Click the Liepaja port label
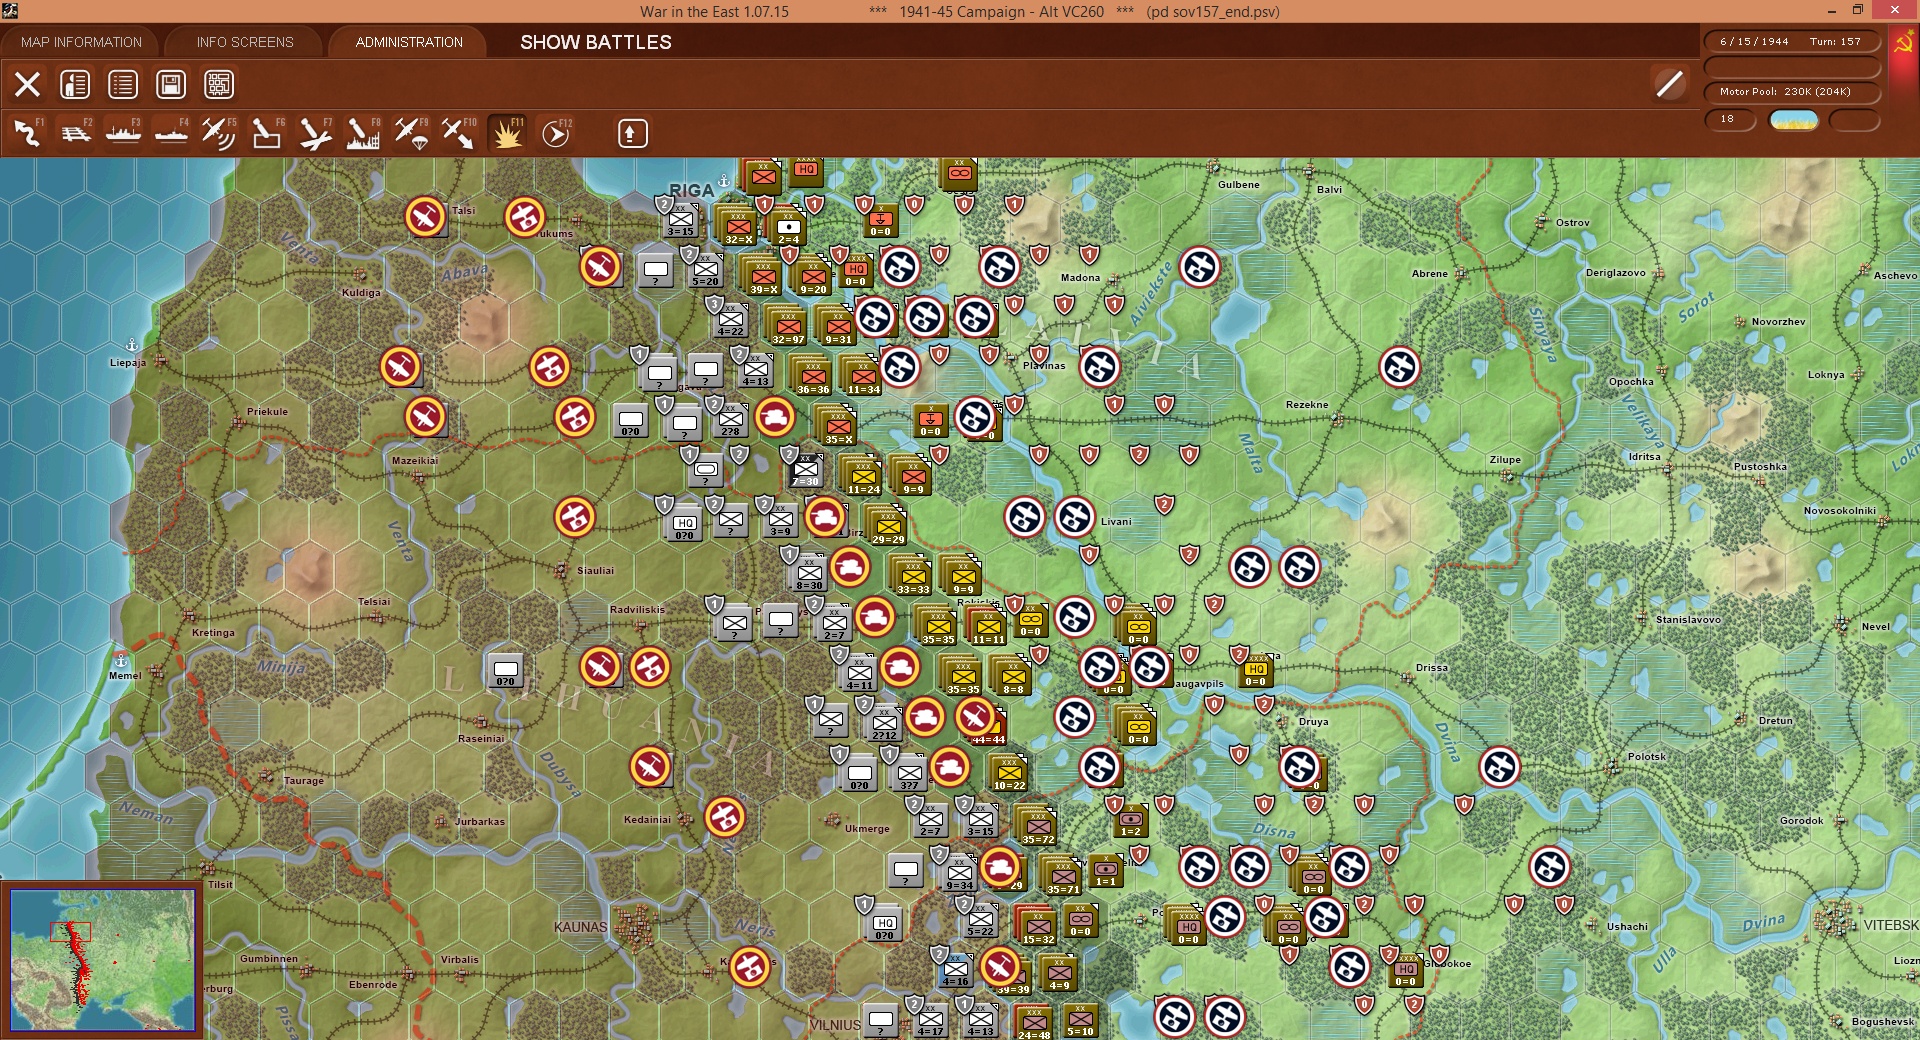Screen dimensions: 1920x1040 click(128, 363)
